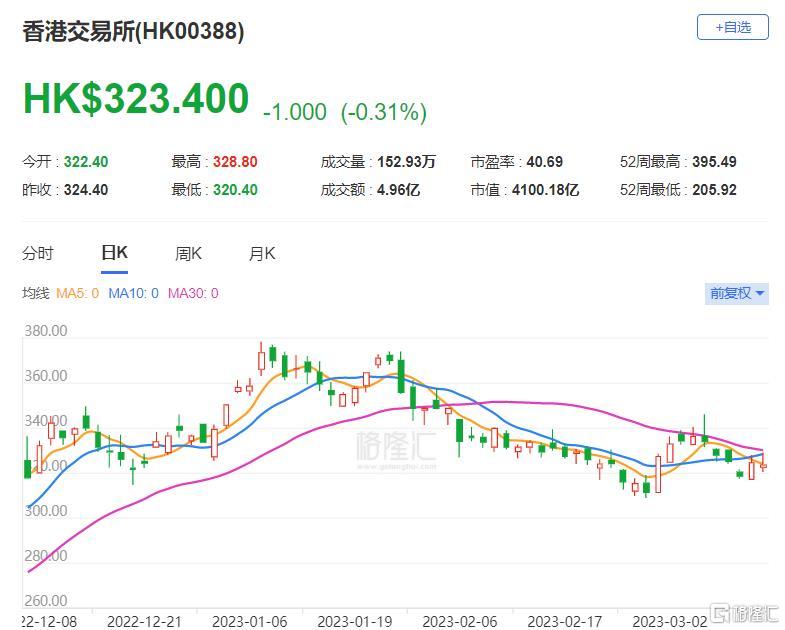The image size is (785, 630).
Task: Click the 成交量 value 152.93万
Action: pyautogui.click(x=406, y=162)
